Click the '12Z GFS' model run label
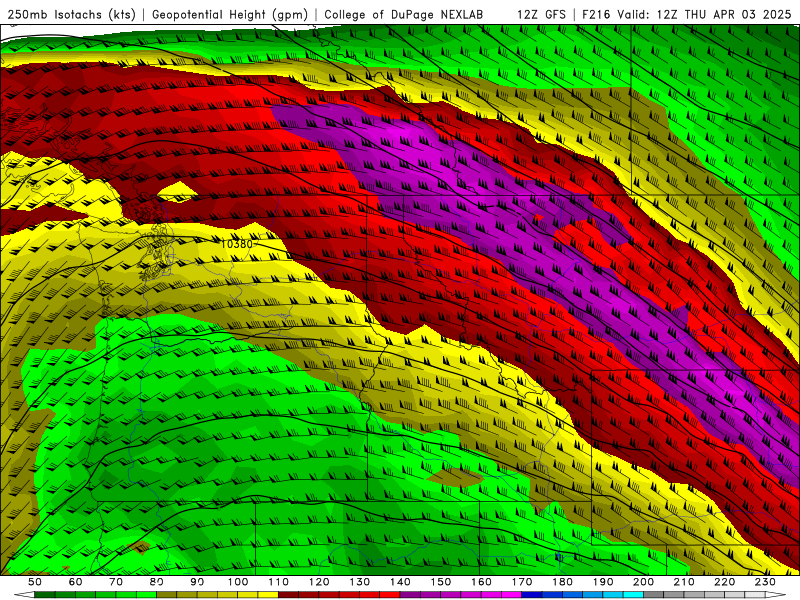 pos(541,14)
